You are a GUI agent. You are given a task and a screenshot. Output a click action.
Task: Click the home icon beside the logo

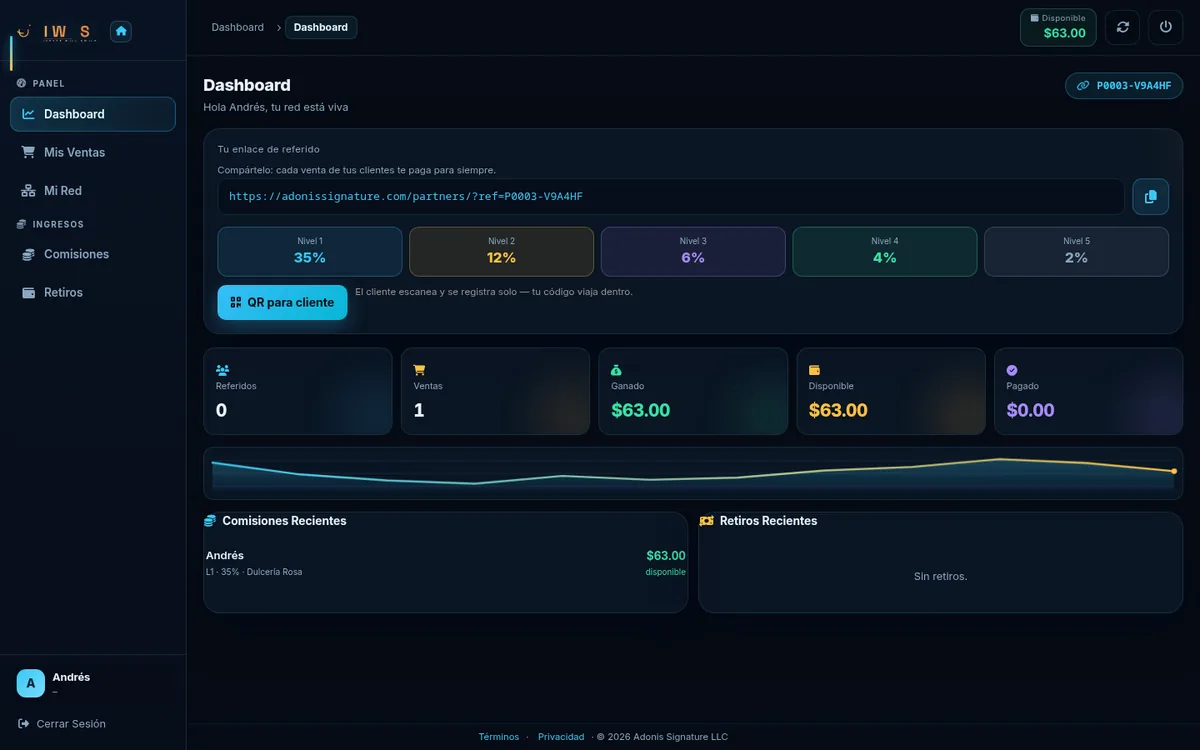coord(121,31)
